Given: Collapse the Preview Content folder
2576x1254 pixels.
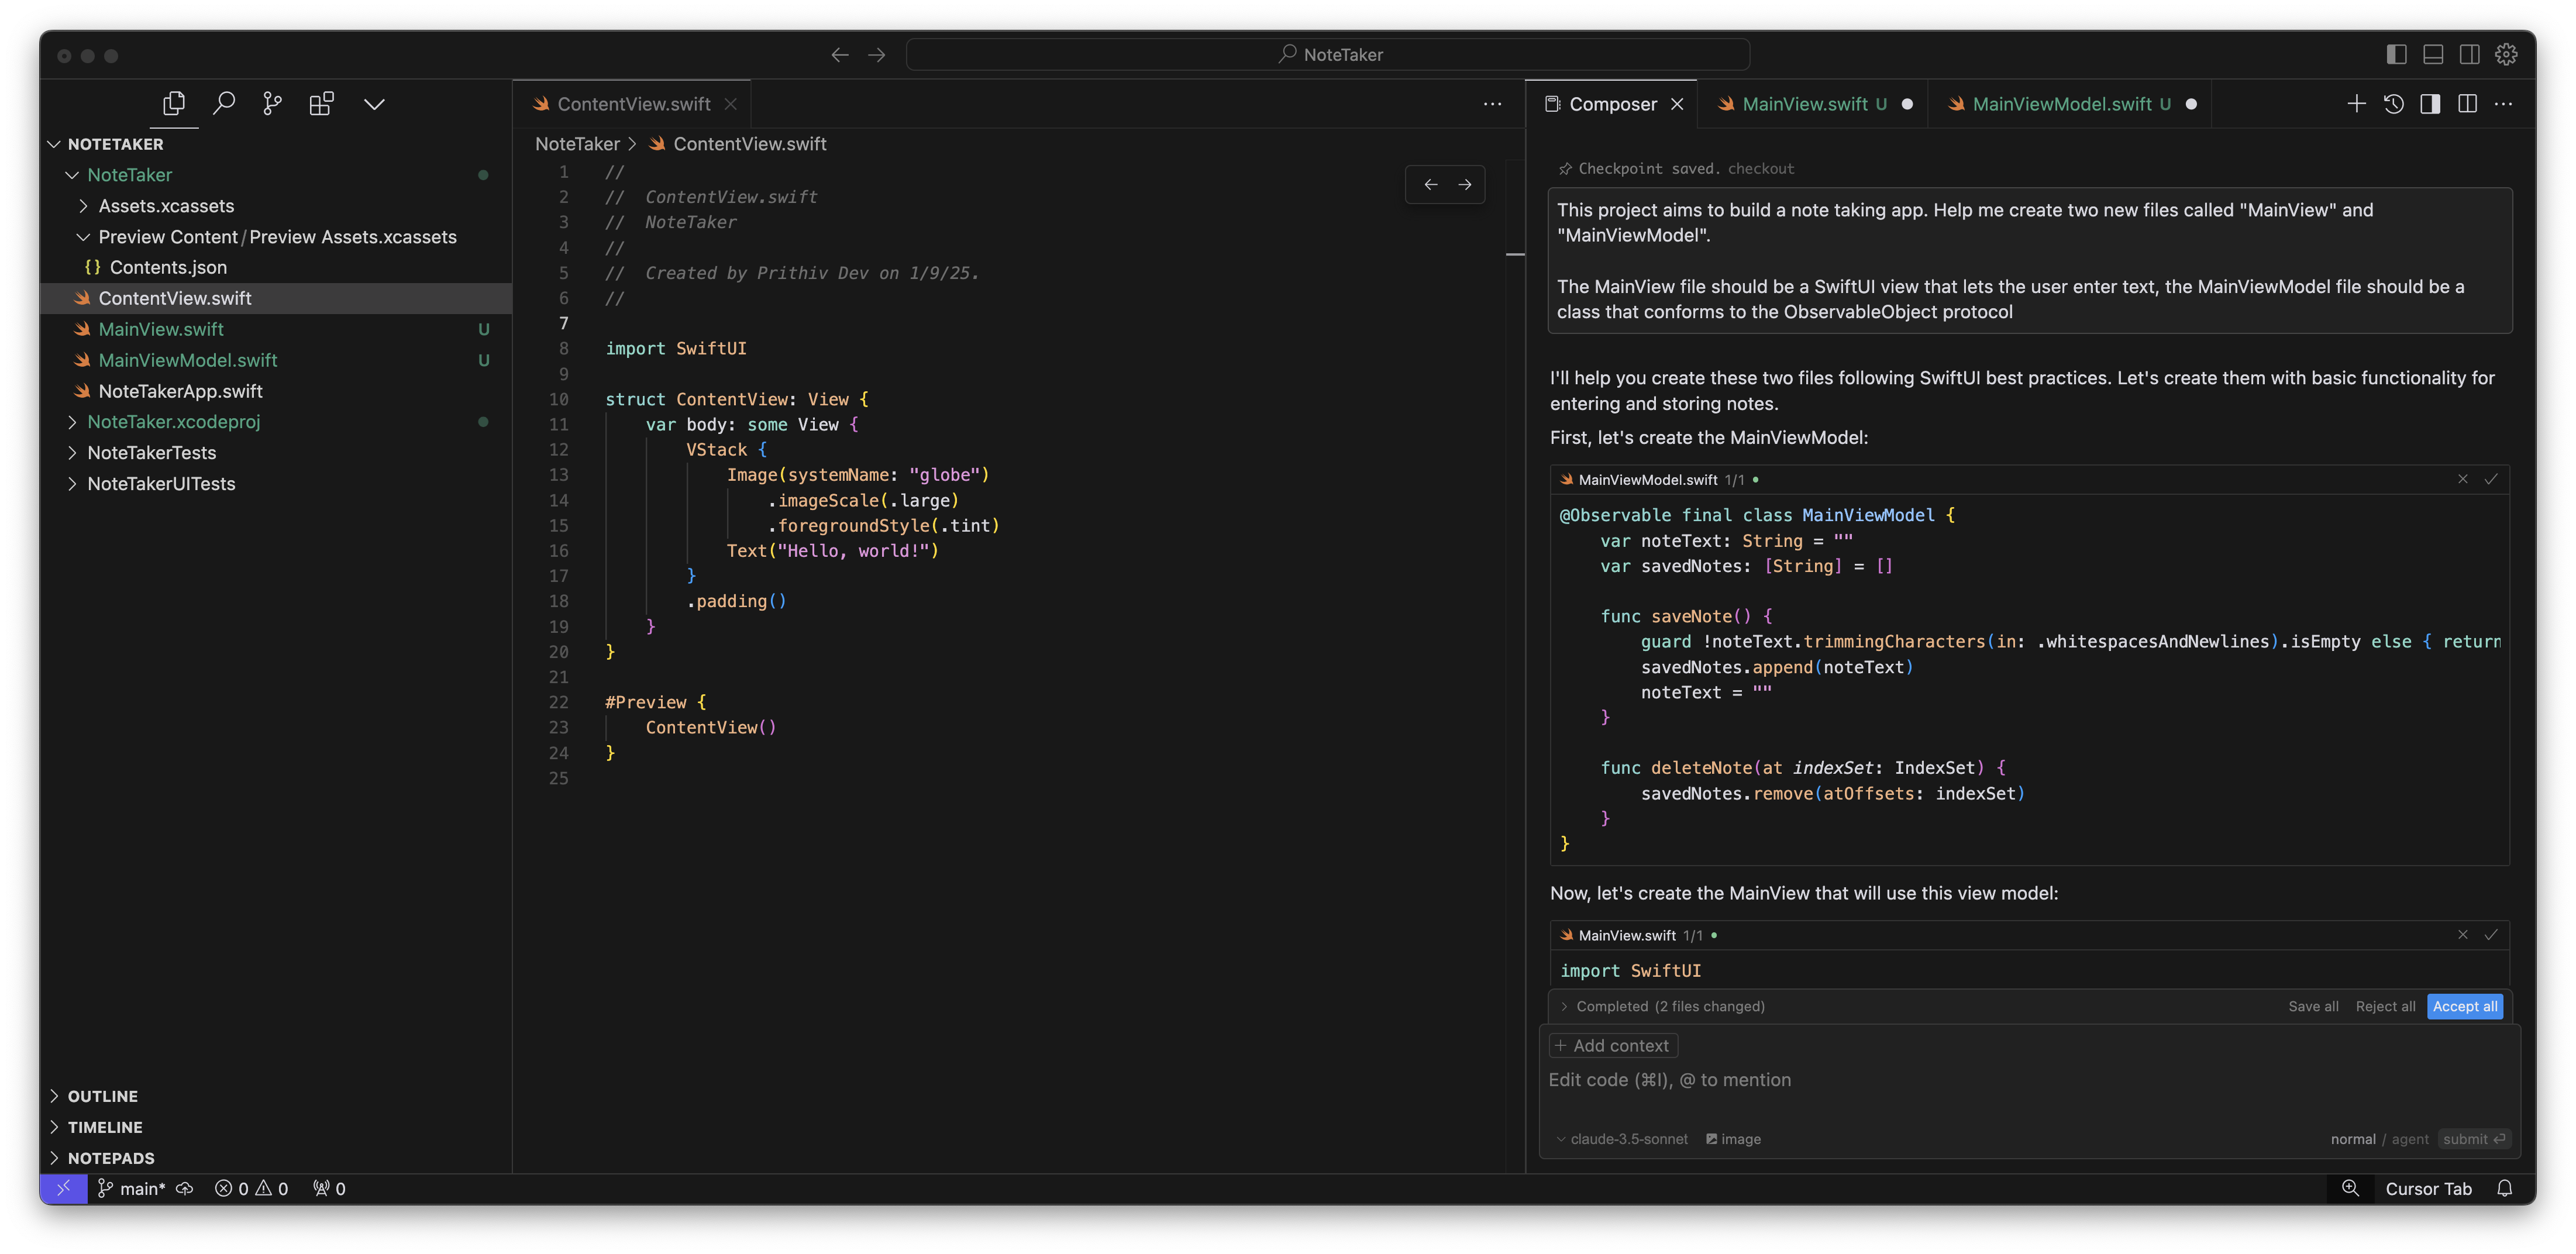Looking at the screenshot, I should pos(83,237).
